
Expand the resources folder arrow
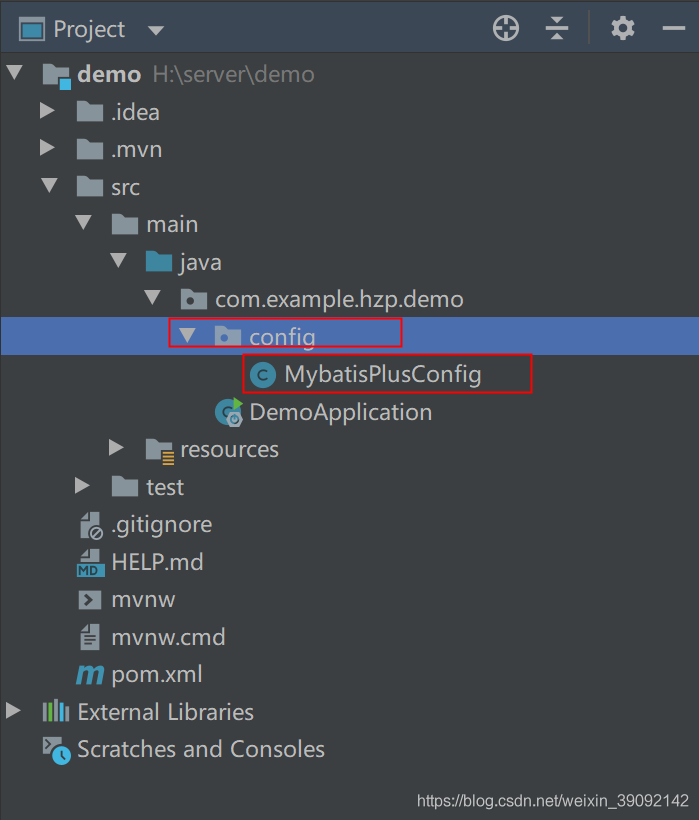tap(116, 448)
